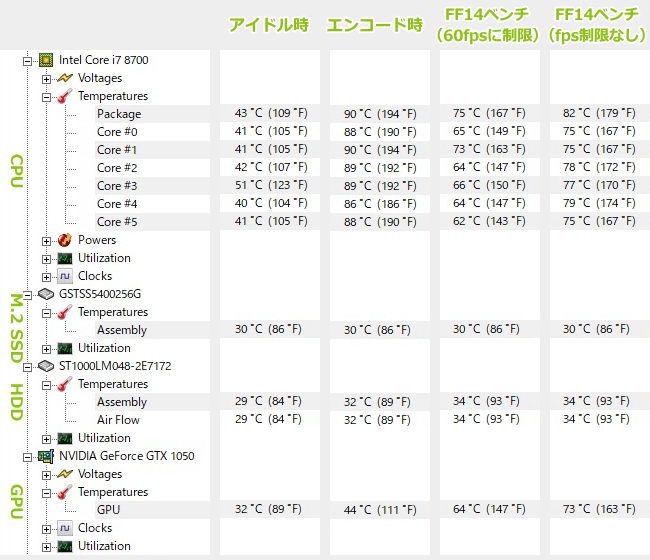Click the thermometer icon under ST1000LM048-2E7172
This screenshot has height=560, width=650.
65,384
